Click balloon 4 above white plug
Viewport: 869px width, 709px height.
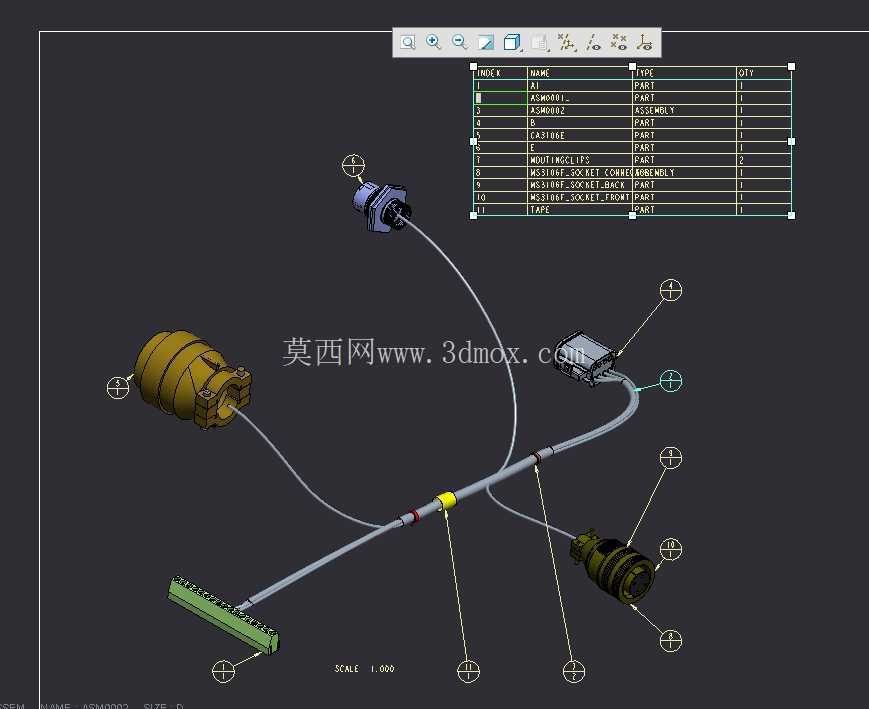click(671, 290)
